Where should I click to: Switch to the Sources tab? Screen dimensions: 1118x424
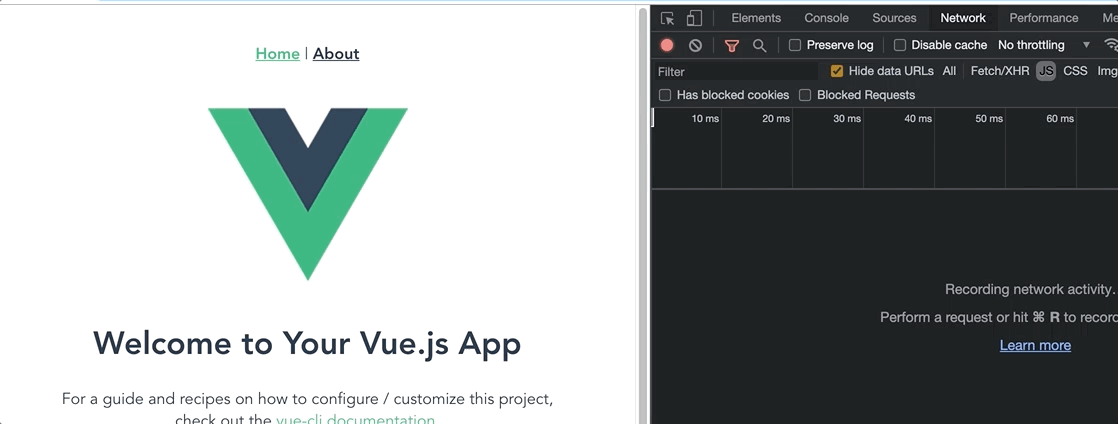pyautogui.click(x=894, y=19)
